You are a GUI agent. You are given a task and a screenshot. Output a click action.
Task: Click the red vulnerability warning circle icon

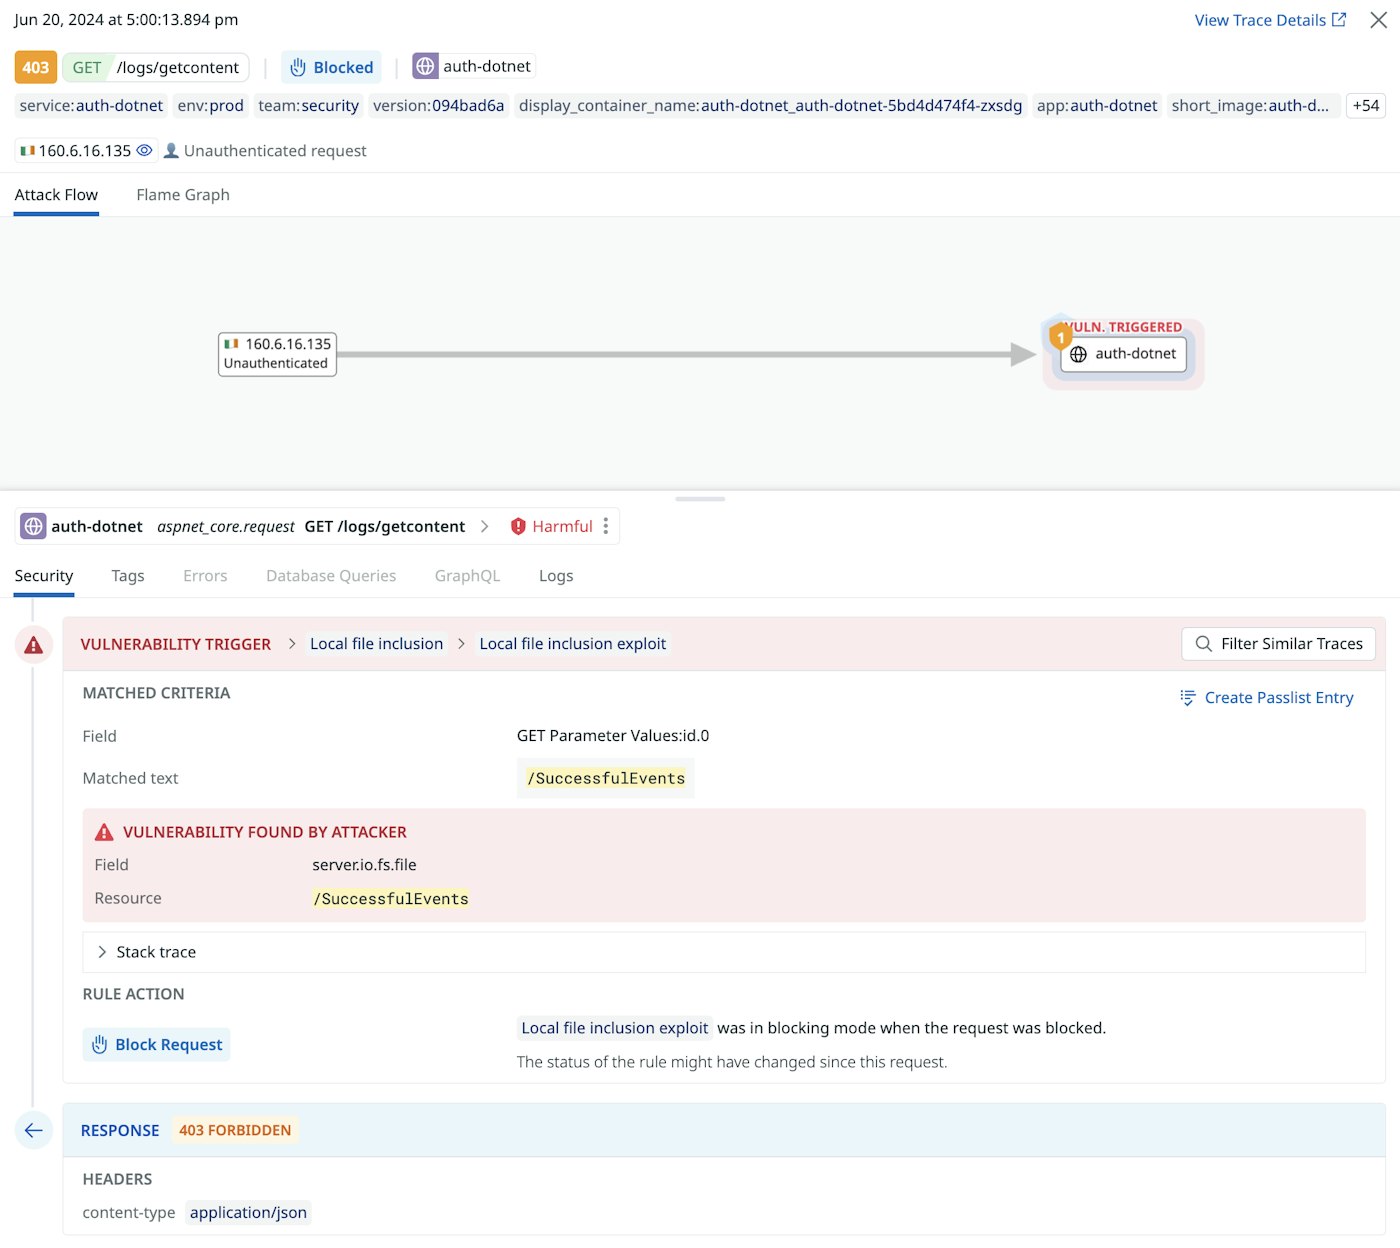click(34, 645)
